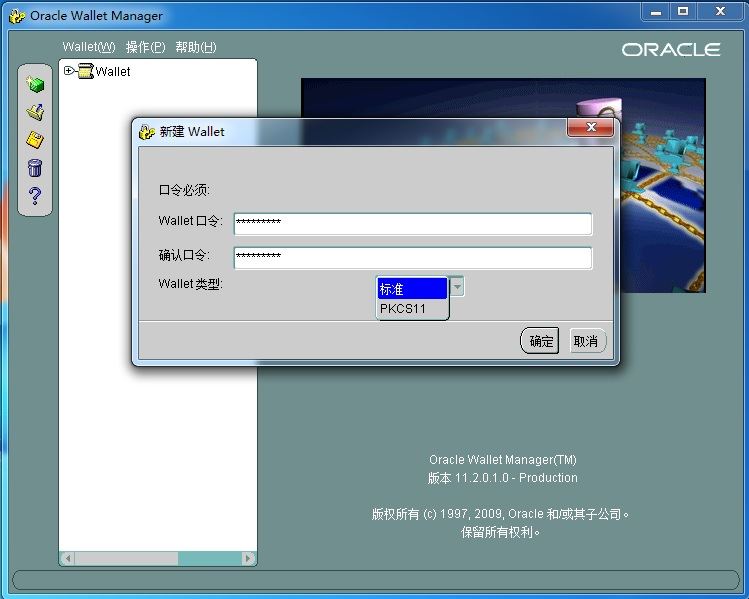Select the Wallet tree item label

pos(113,72)
